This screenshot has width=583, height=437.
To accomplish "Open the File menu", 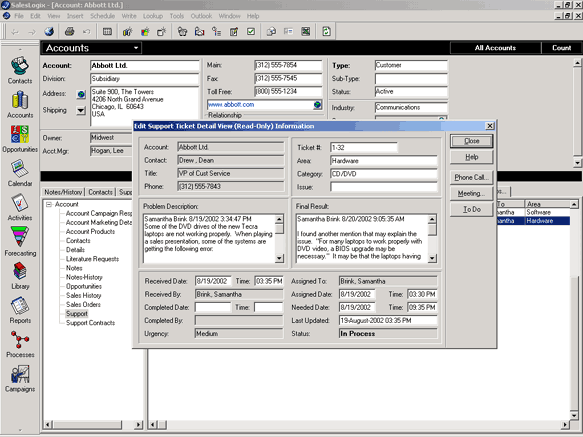I will pyautogui.click(x=19, y=16).
